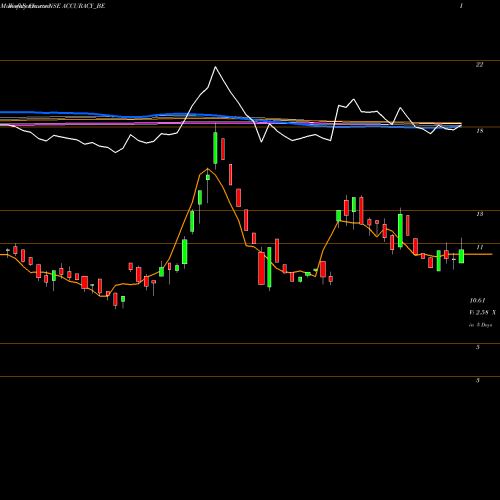500x500 pixels.
Task: Click the 10.61 last price value
Action: pos(477,301)
